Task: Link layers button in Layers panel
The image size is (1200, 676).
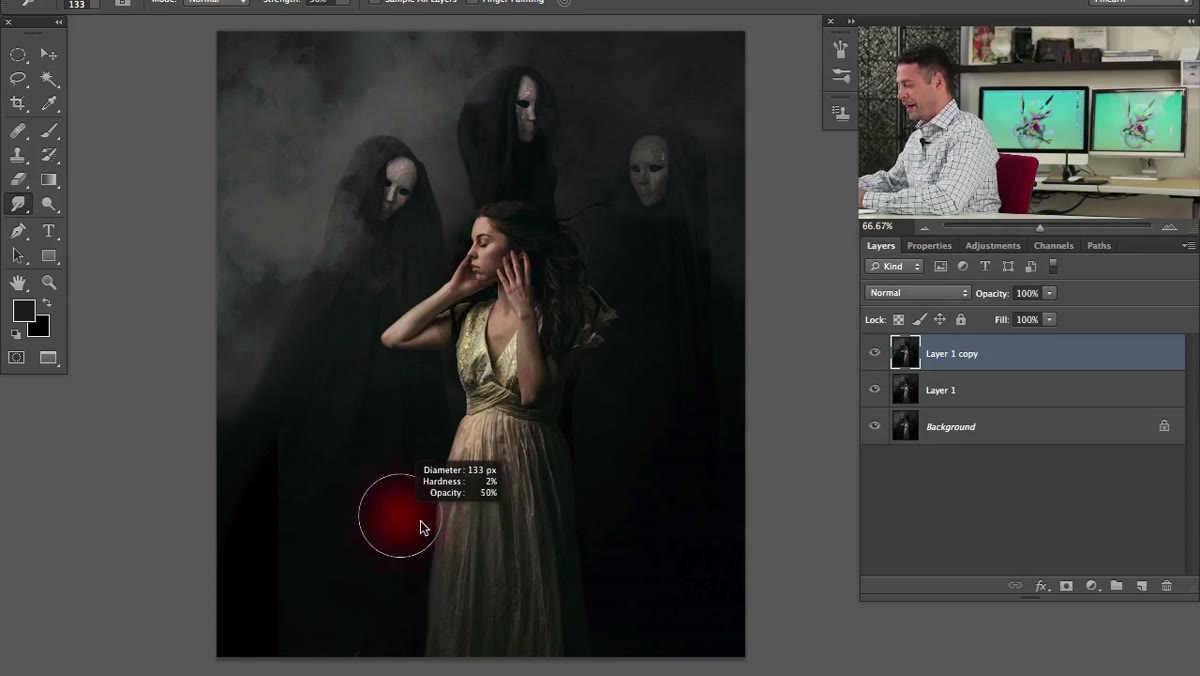Action: pyautogui.click(x=1015, y=586)
